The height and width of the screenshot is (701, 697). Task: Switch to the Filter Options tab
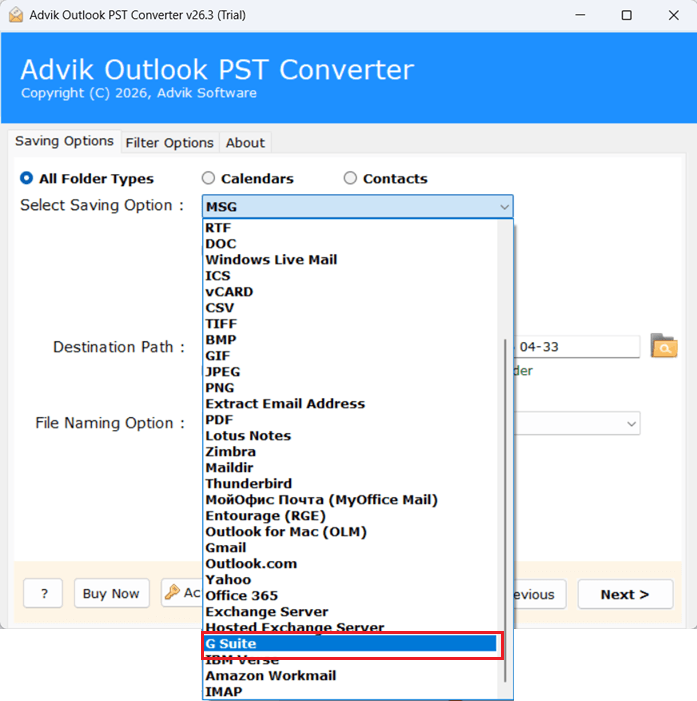tap(169, 143)
